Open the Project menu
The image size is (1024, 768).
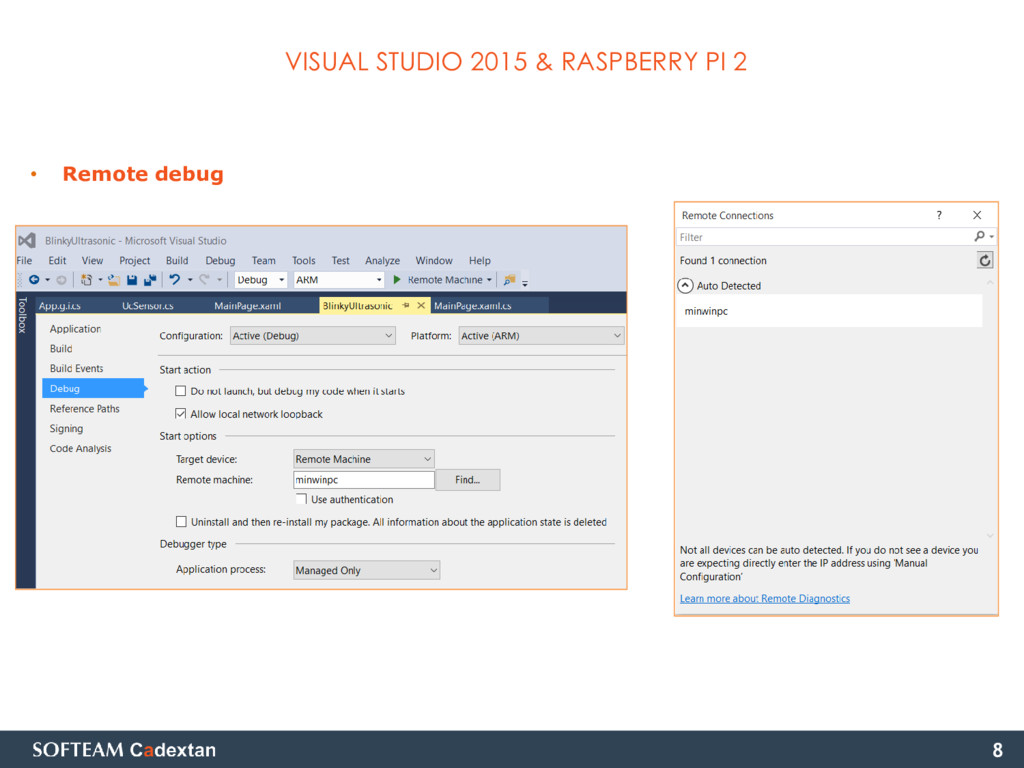tap(135, 261)
